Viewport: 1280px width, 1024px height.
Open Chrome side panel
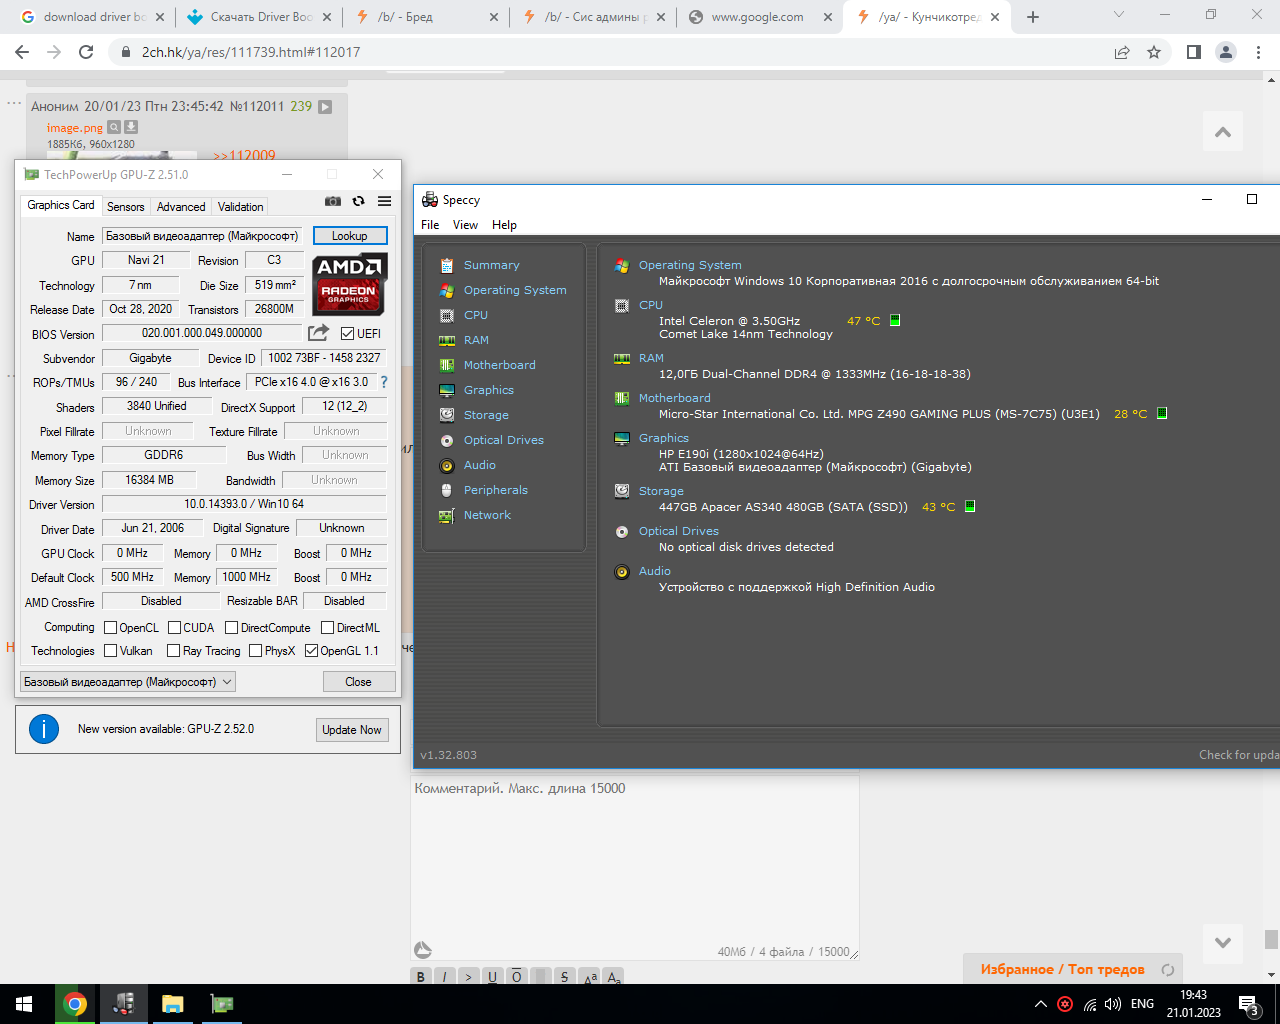click(x=1193, y=52)
